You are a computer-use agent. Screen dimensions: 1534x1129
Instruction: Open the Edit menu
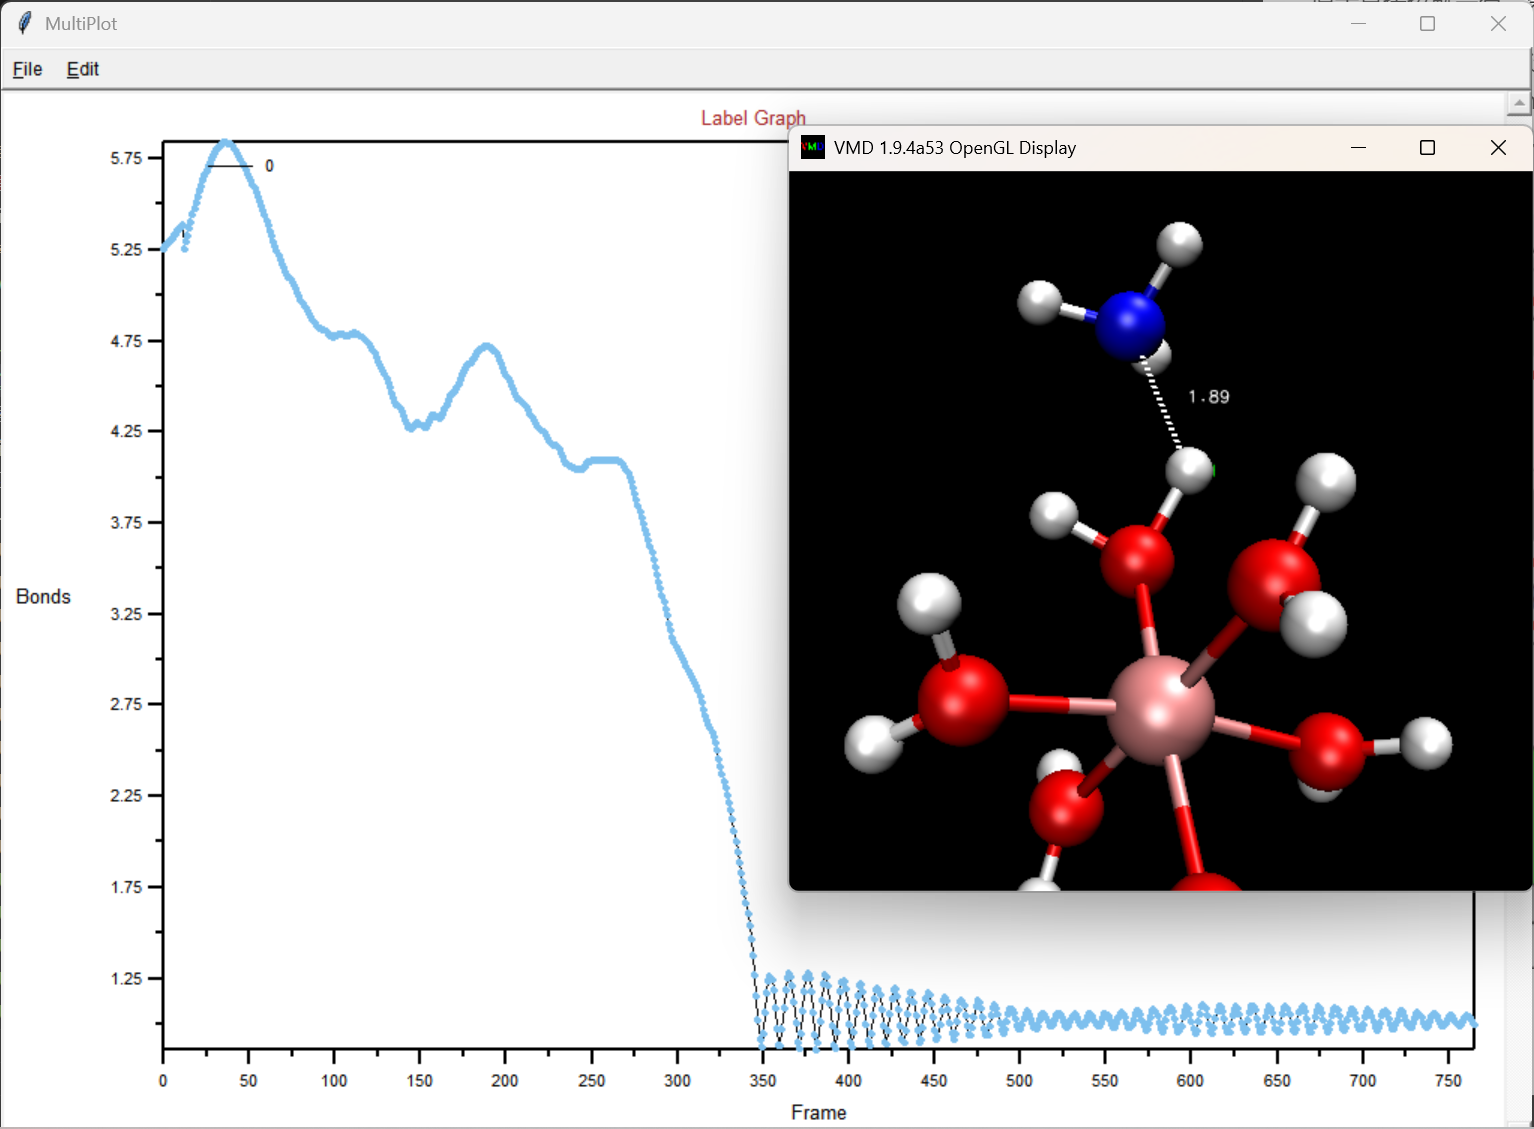(x=82, y=69)
